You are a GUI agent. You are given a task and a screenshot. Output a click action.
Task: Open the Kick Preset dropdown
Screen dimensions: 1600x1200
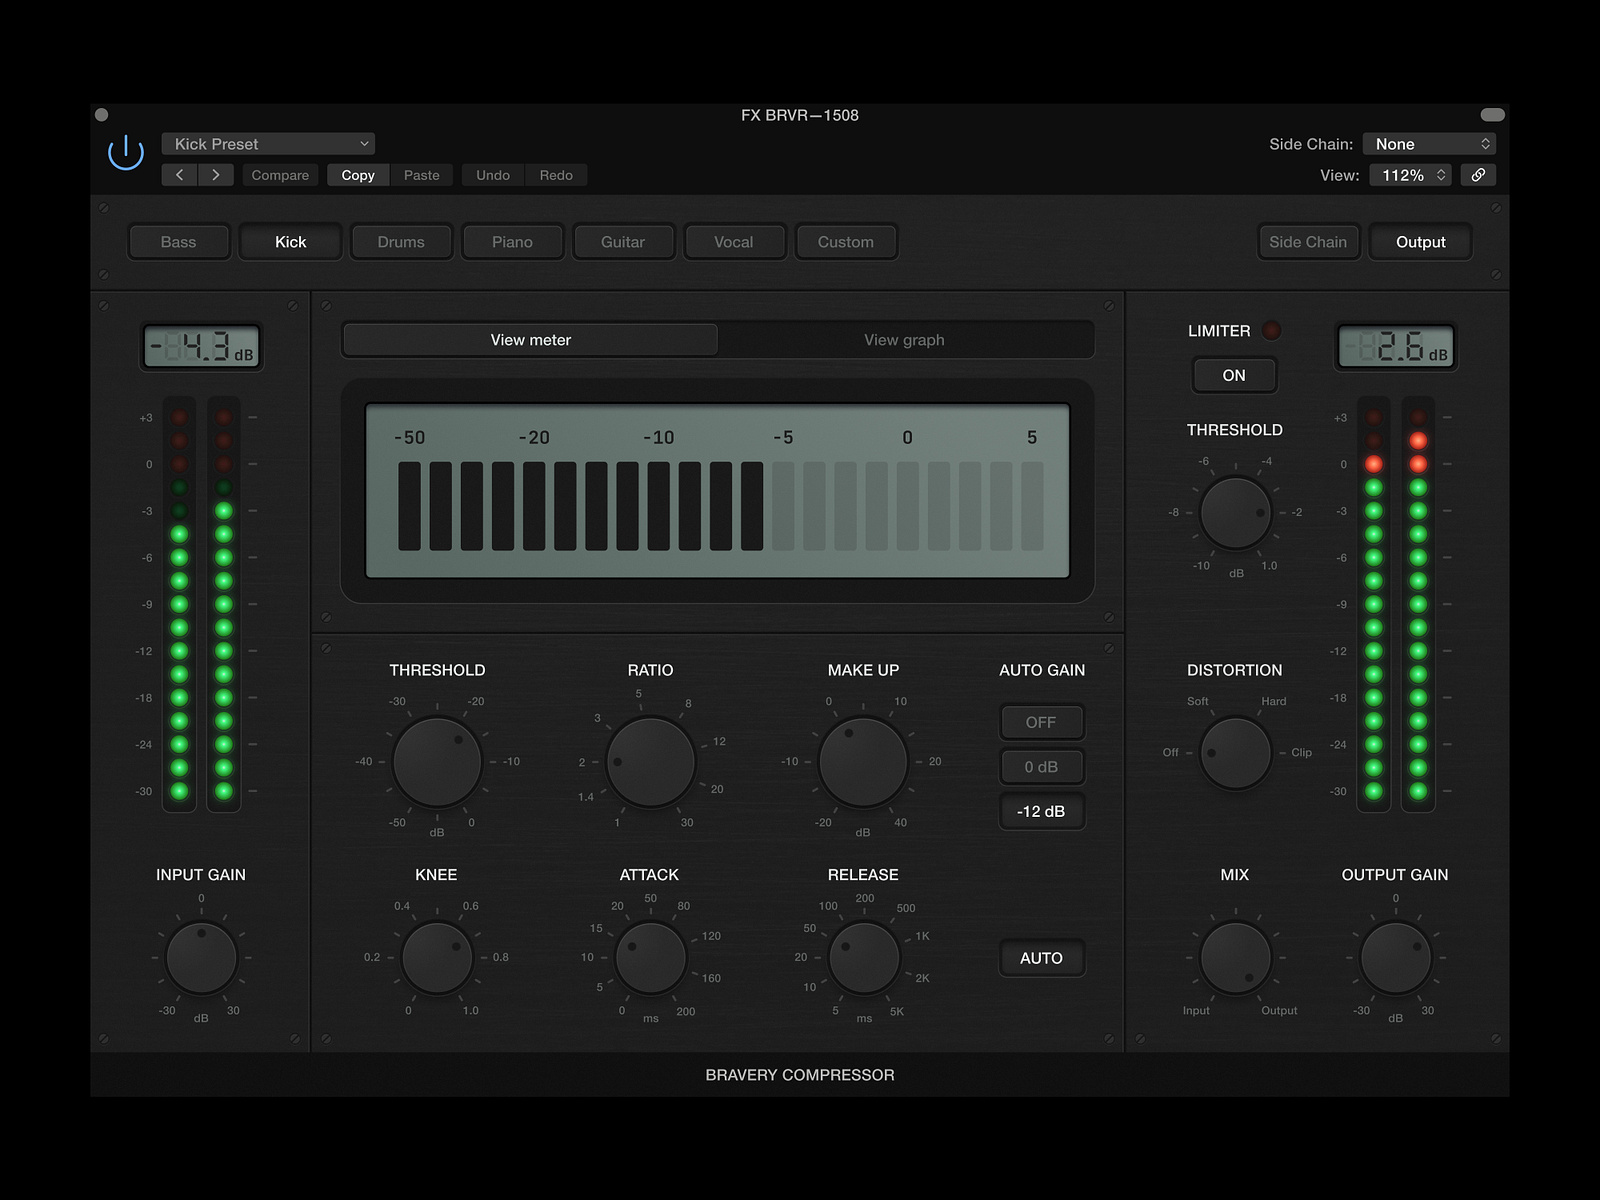point(268,143)
